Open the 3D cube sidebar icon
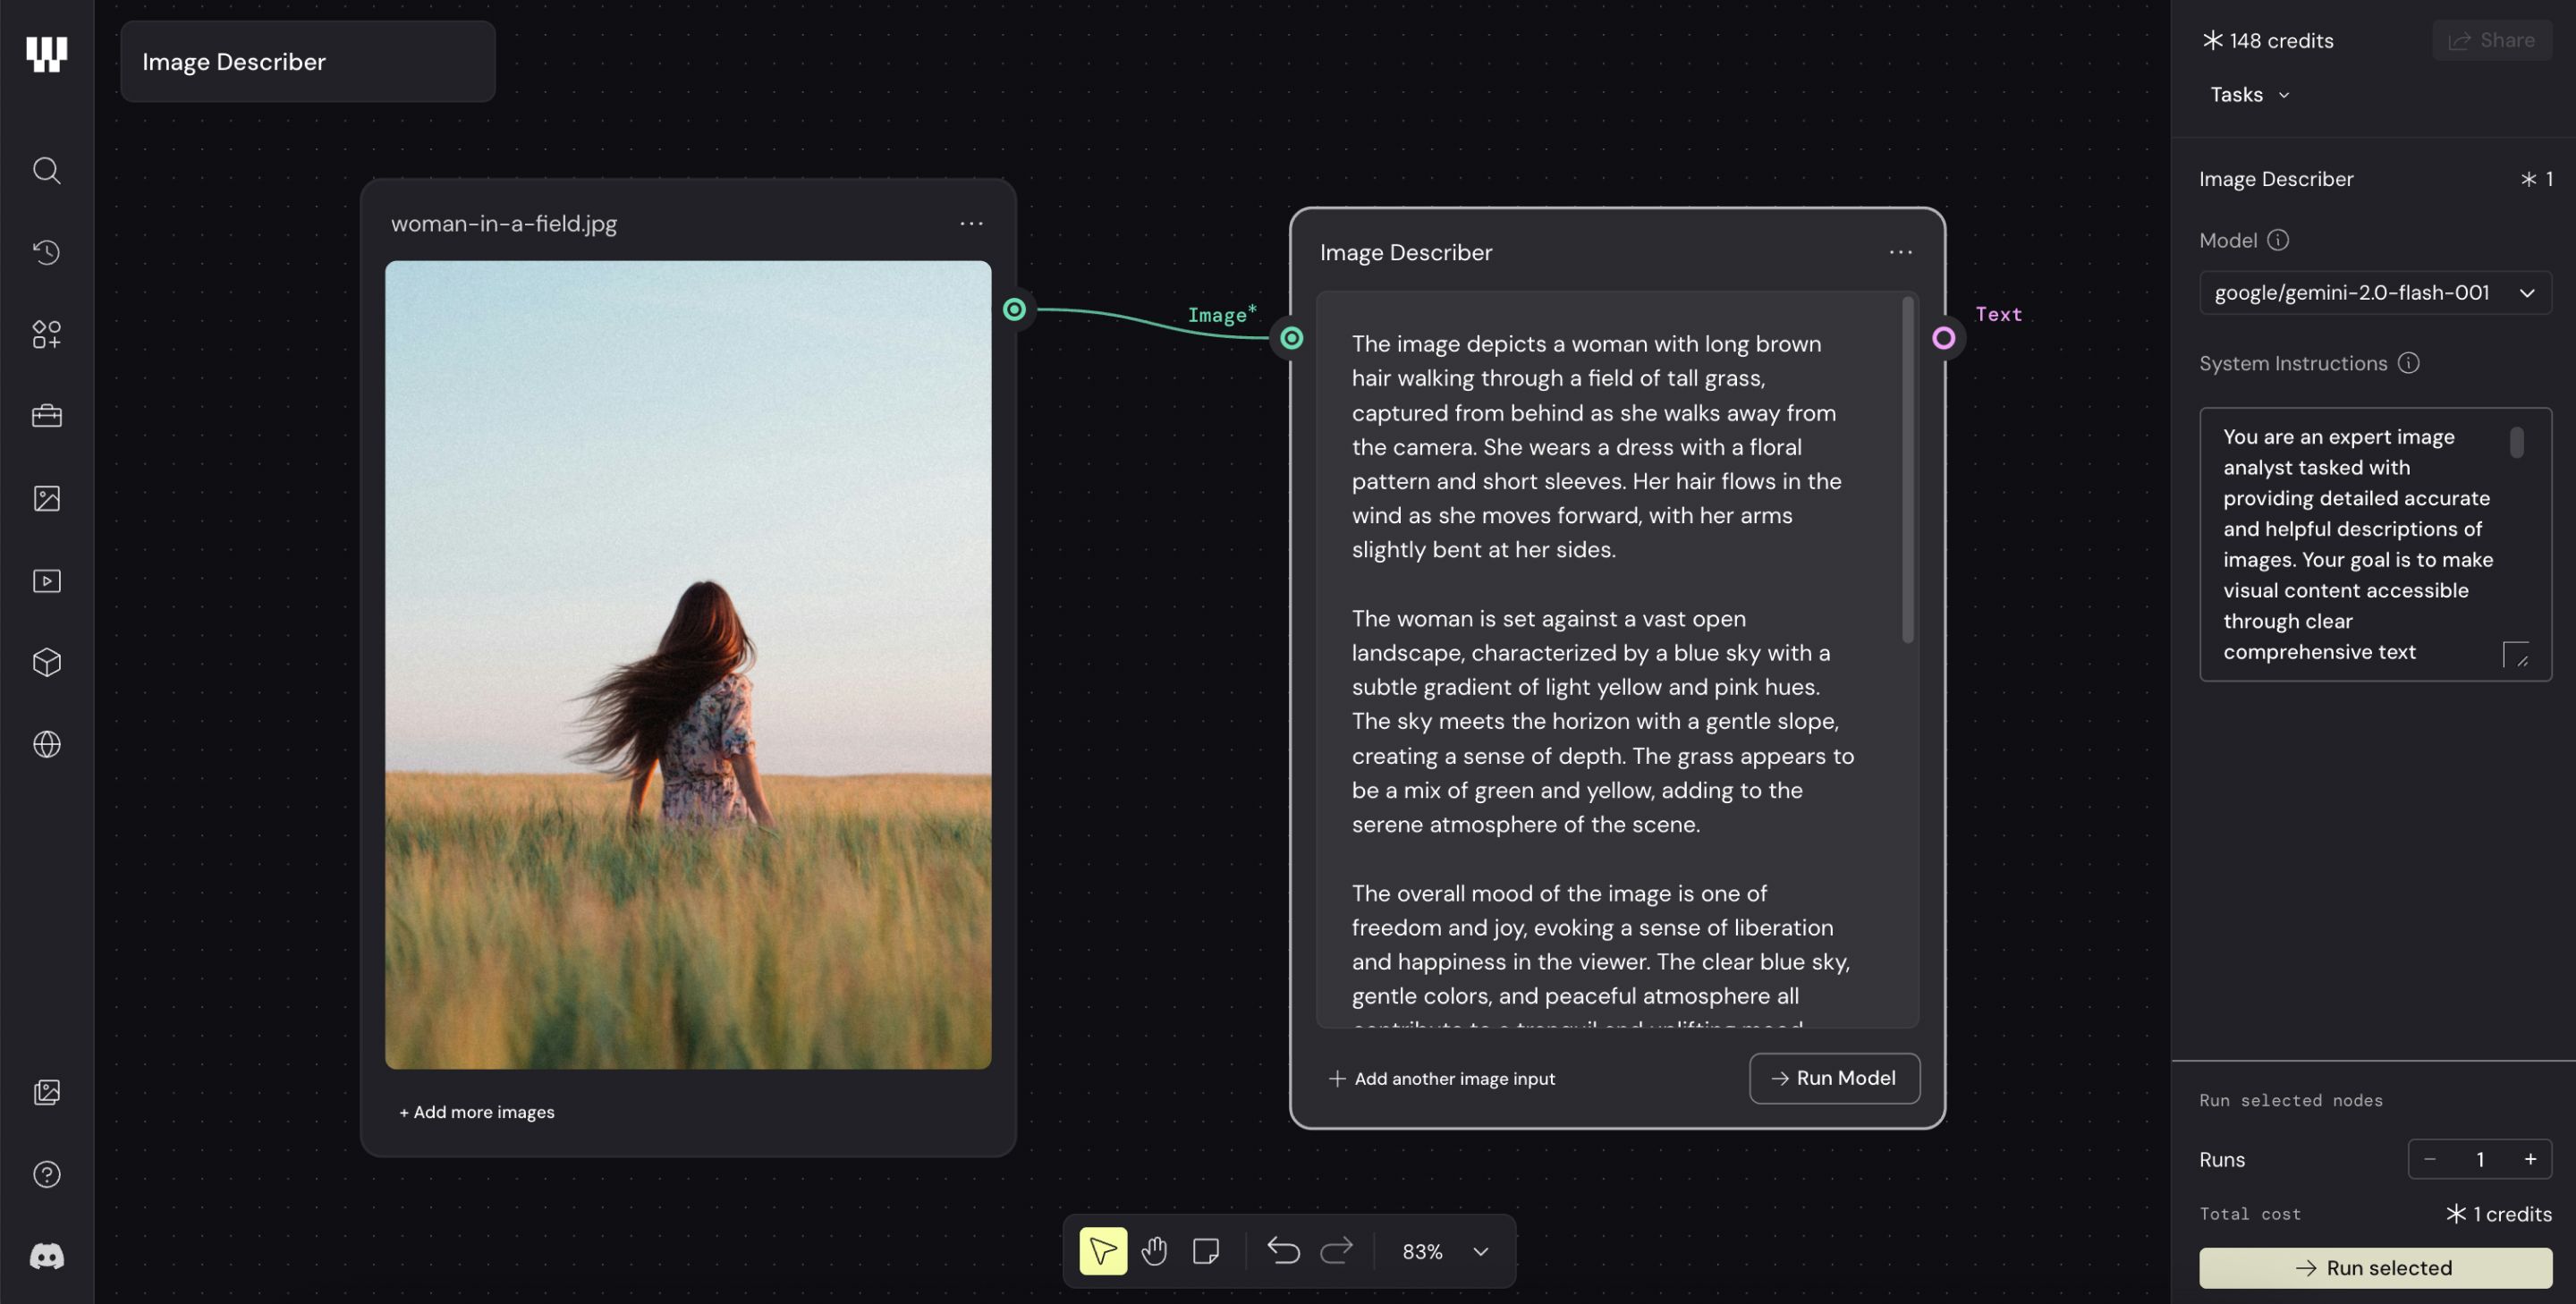The width and height of the screenshot is (2576, 1304). [46, 662]
